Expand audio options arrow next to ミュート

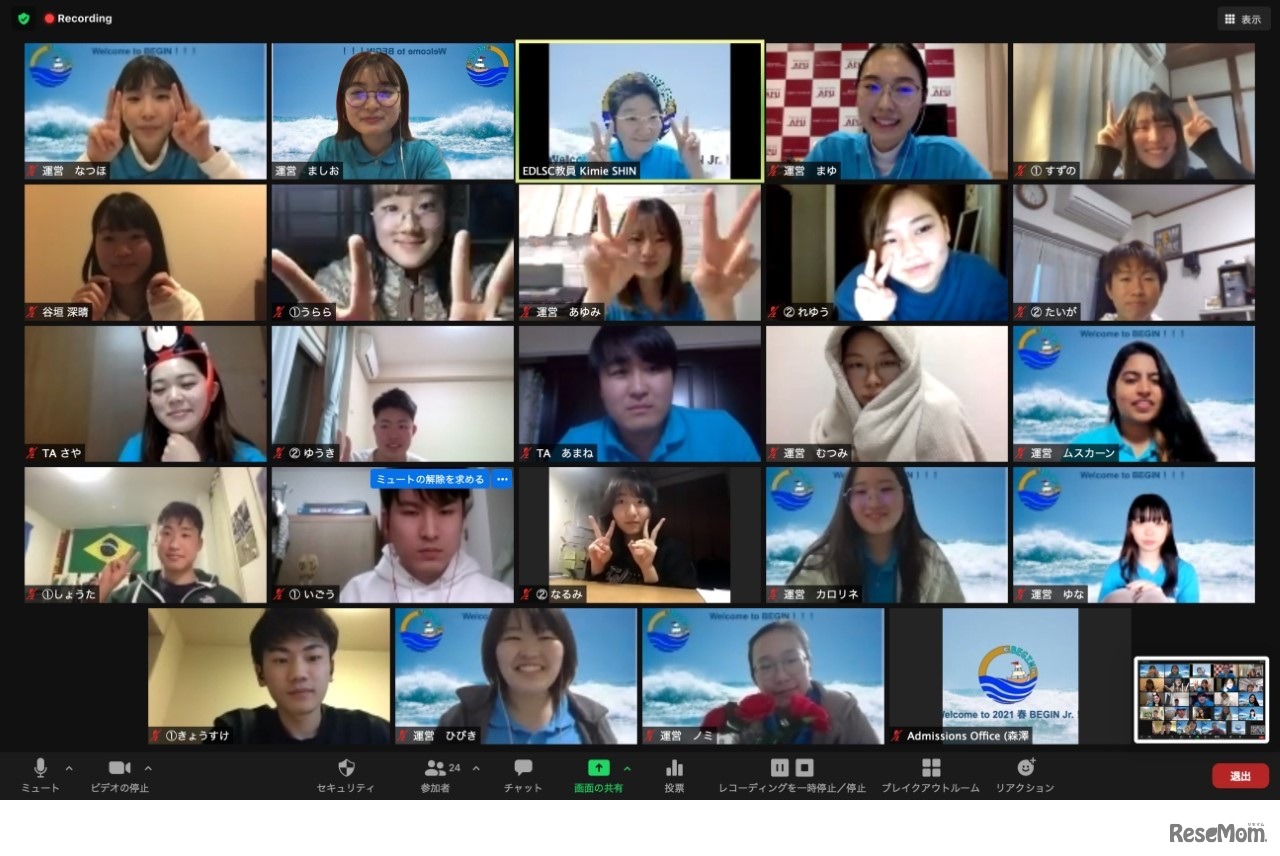click(69, 768)
